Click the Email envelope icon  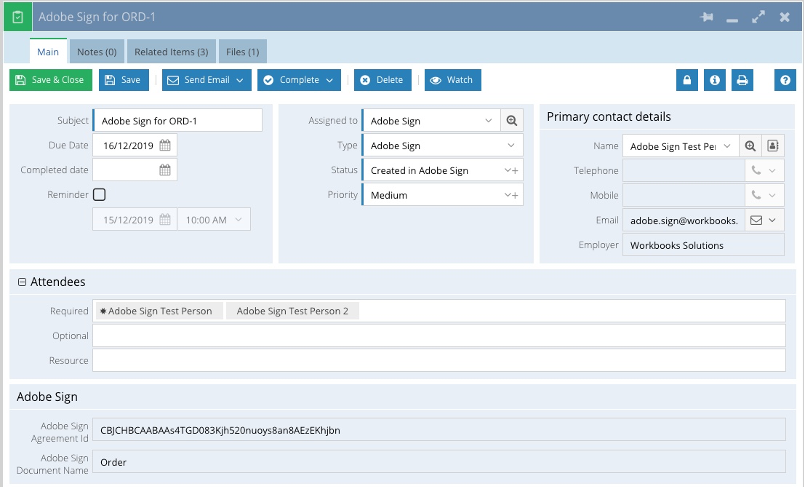coord(756,220)
